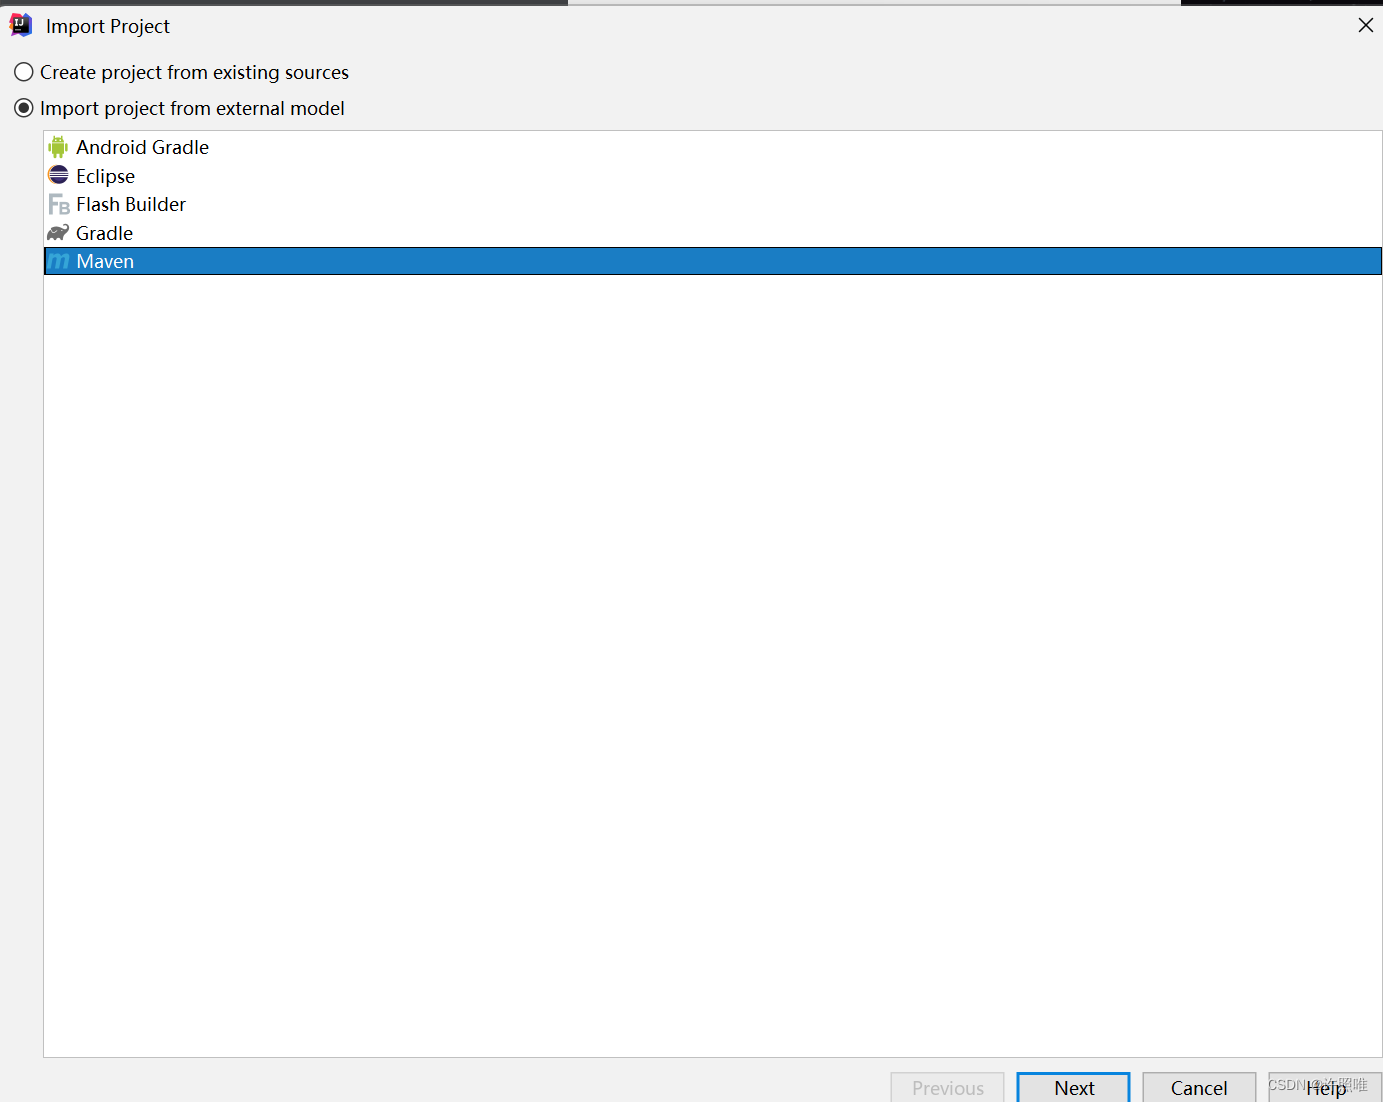Click inside the empty import model list area
Viewport: 1383px width, 1102px height.
point(700,650)
